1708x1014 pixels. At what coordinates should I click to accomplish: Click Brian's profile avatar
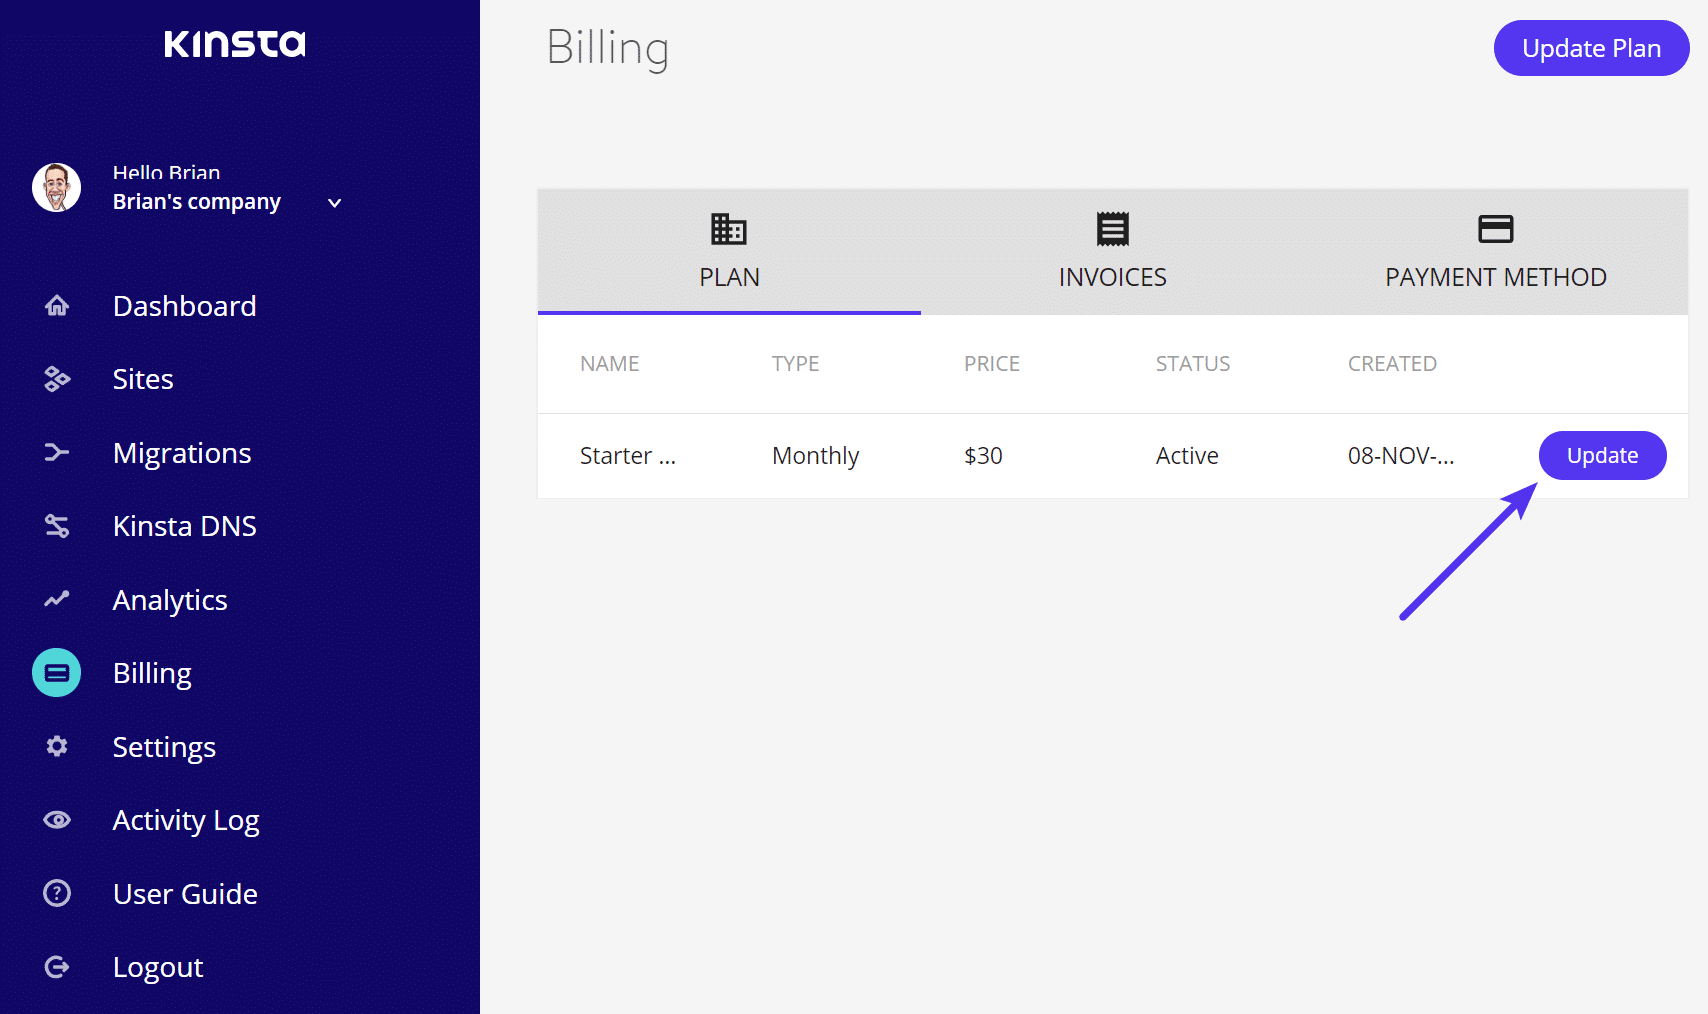coord(56,187)
